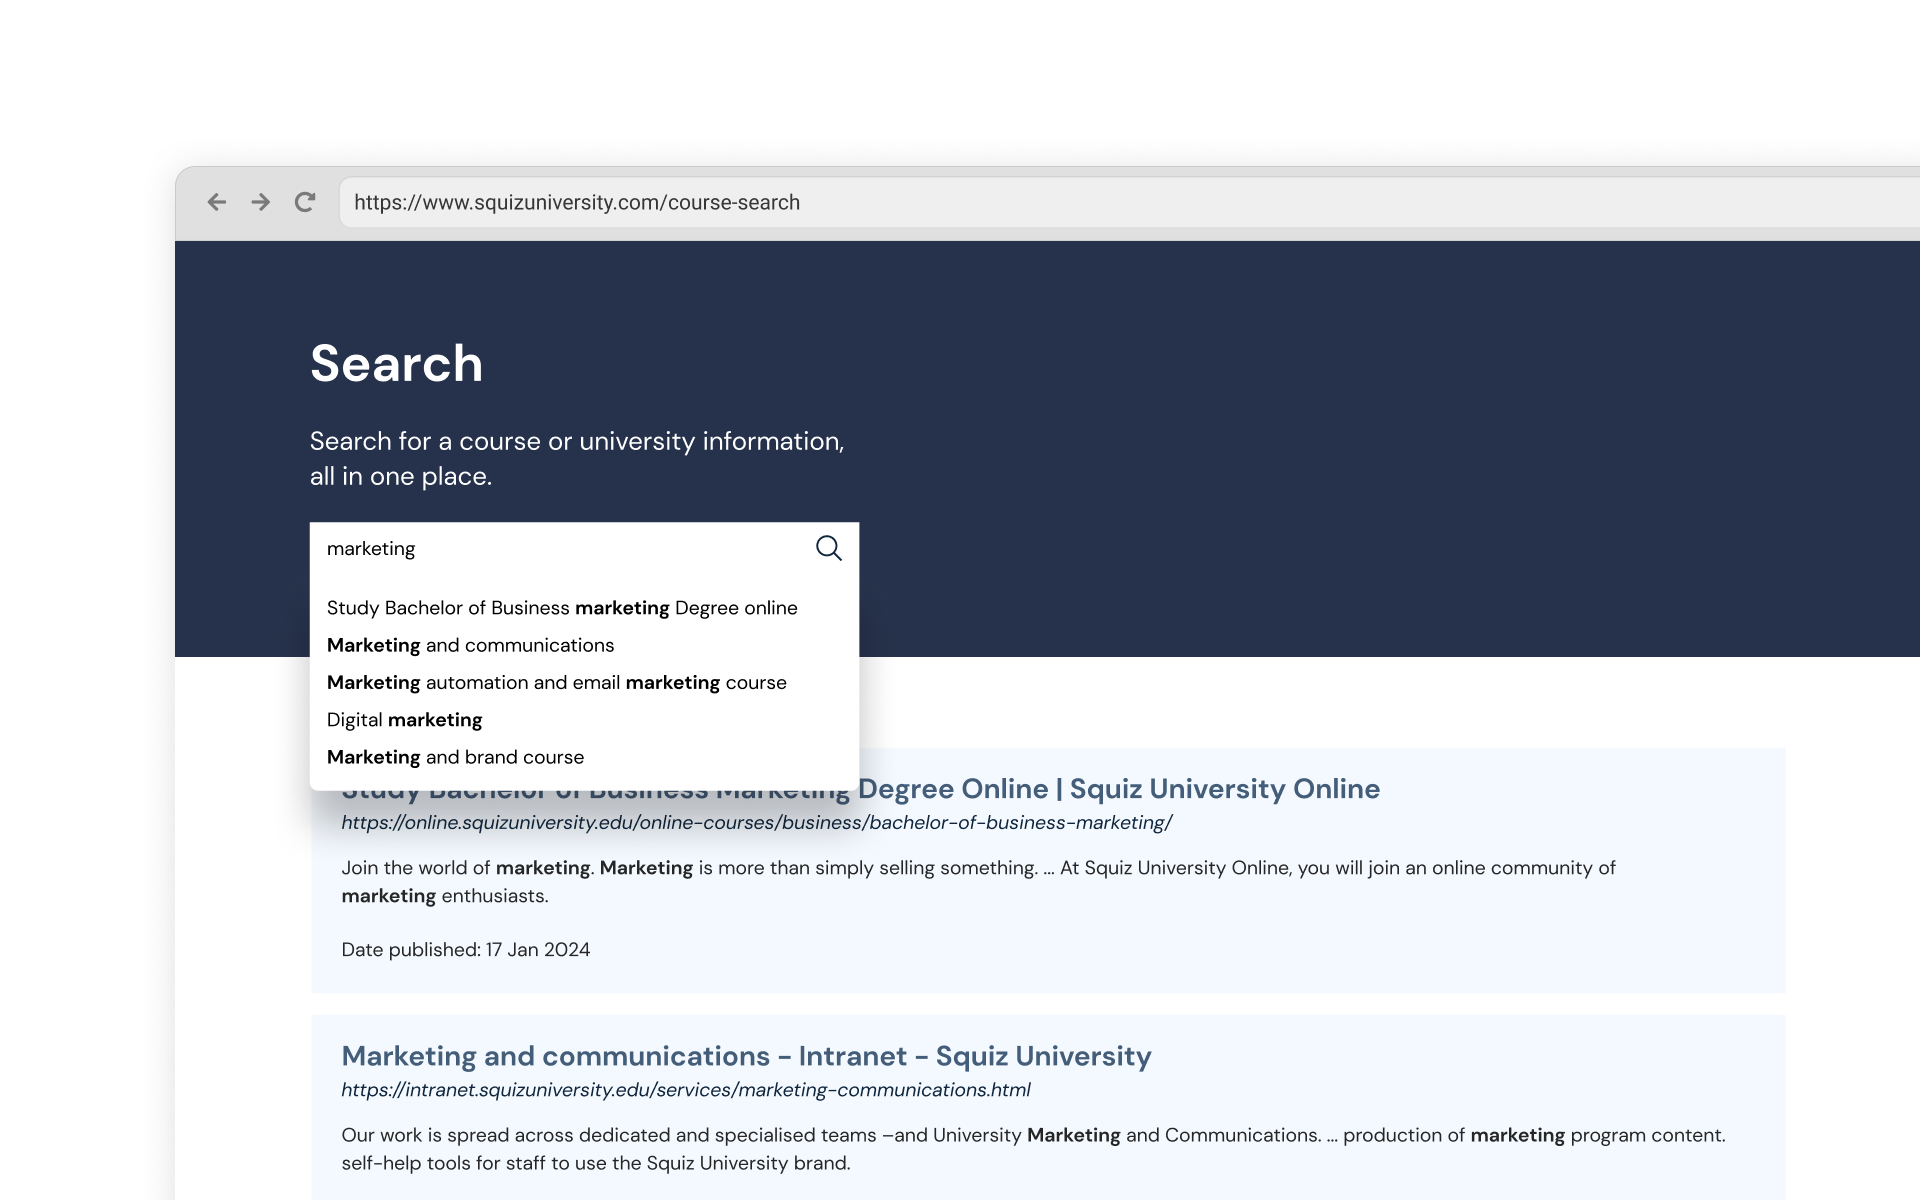
Task: Select suggestion Study Bachelor of Business marketing Degree online
Action: (x=562, y=608)
